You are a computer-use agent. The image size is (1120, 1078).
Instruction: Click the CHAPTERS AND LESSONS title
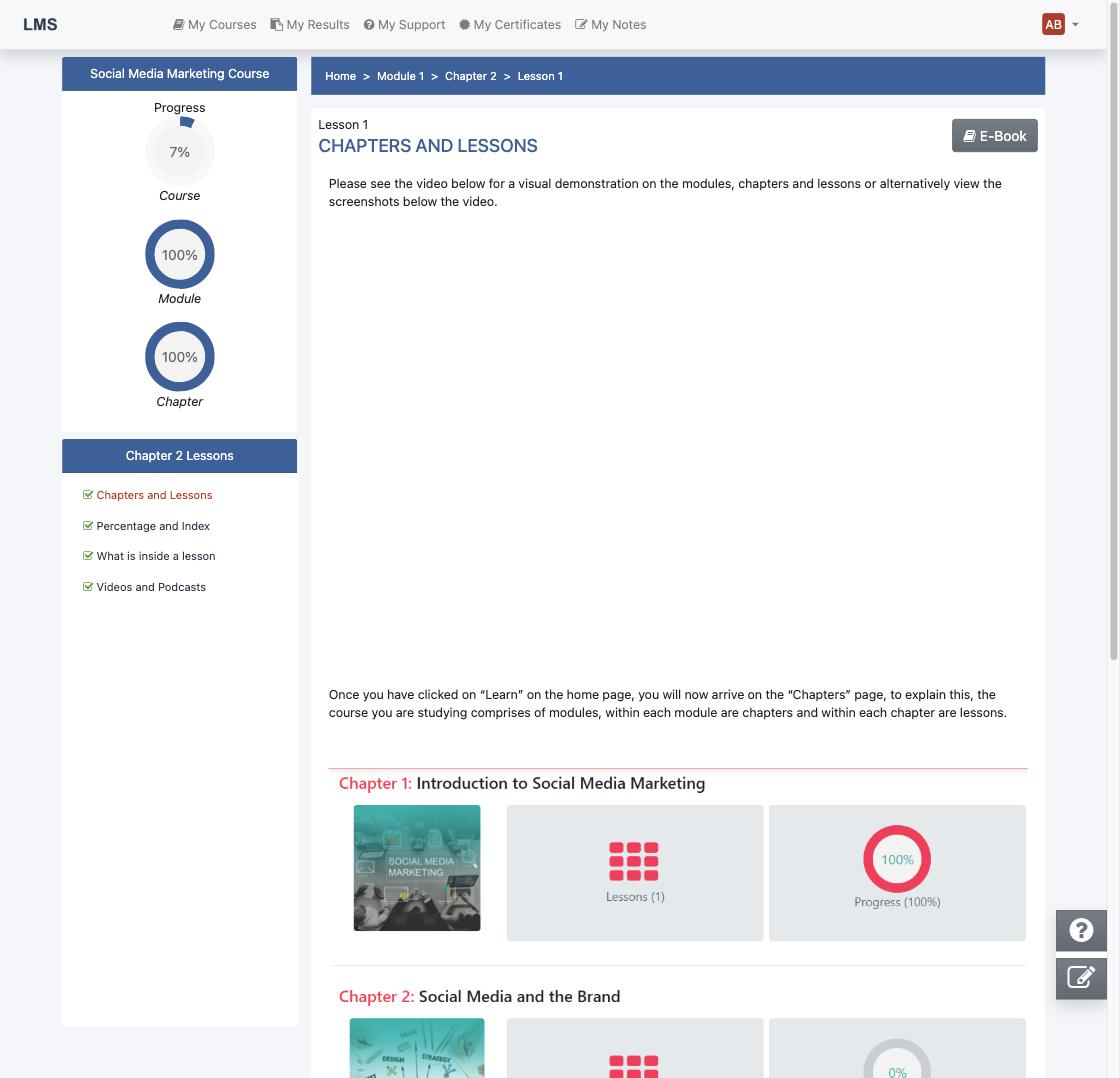click(x=428, y=146)
